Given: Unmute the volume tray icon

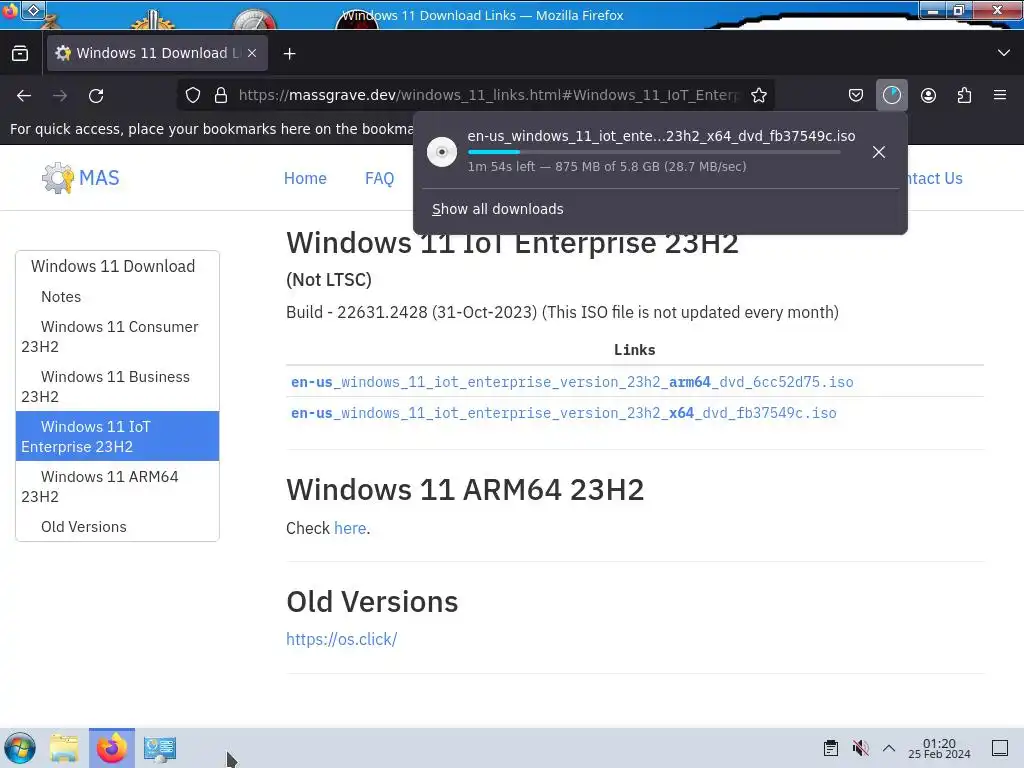Looking at the screenshot, I should point(861,748).
